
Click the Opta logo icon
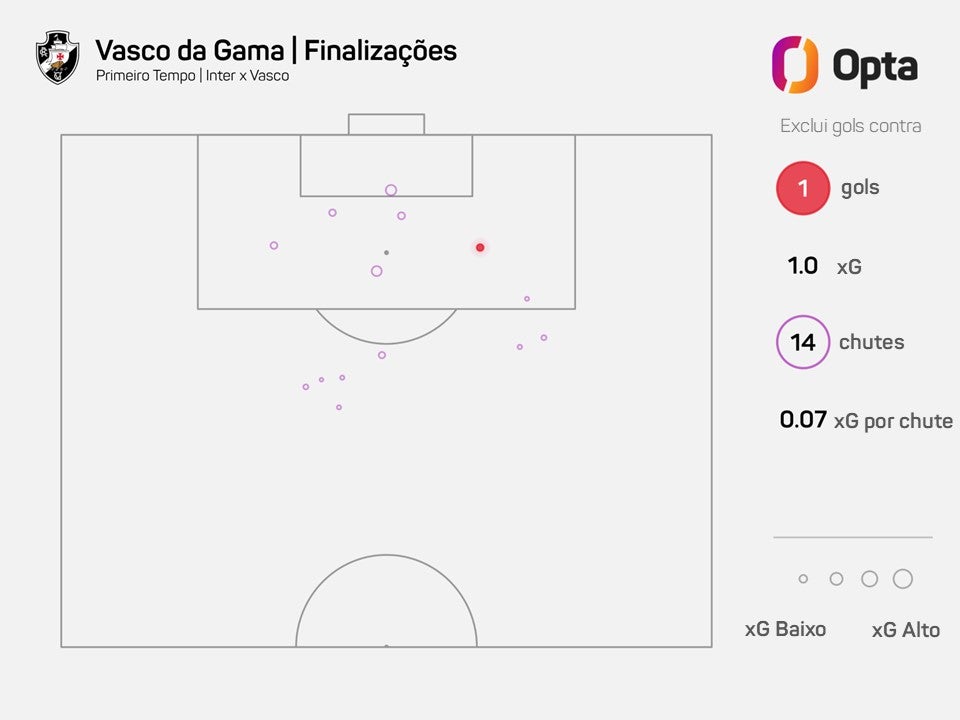[795, 65]
